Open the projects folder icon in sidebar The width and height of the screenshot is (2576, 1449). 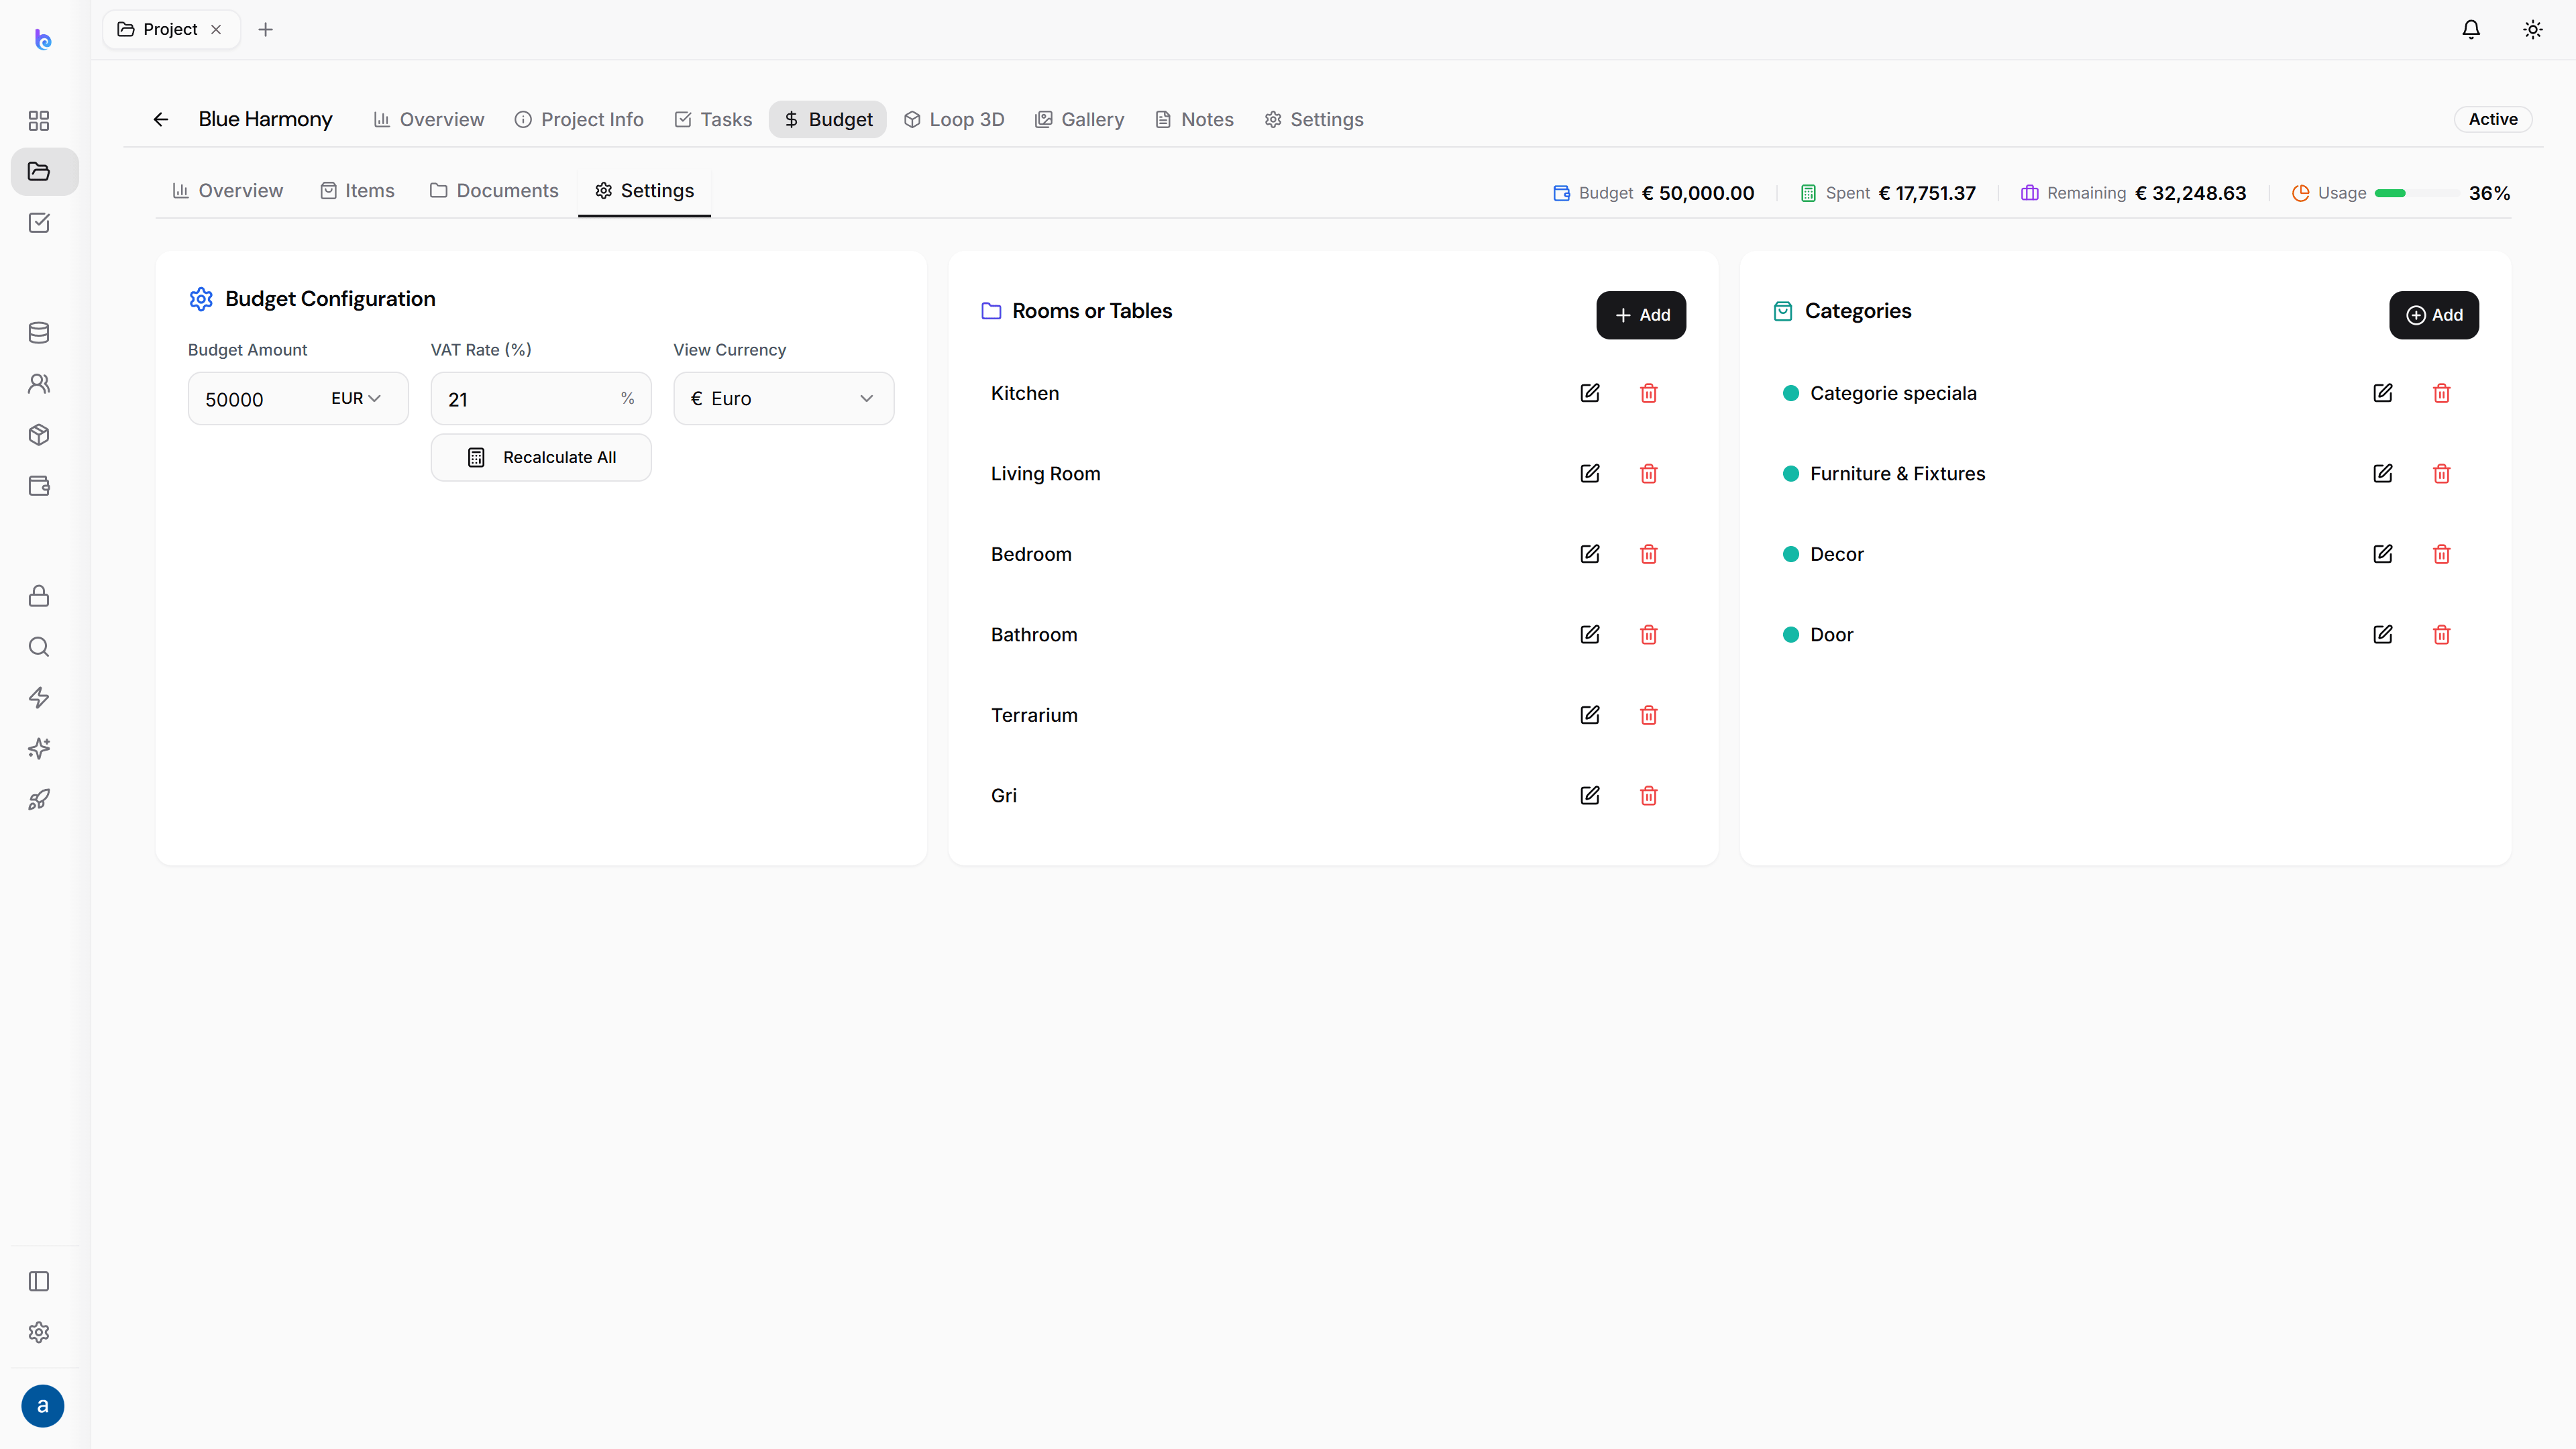point(39,172)
